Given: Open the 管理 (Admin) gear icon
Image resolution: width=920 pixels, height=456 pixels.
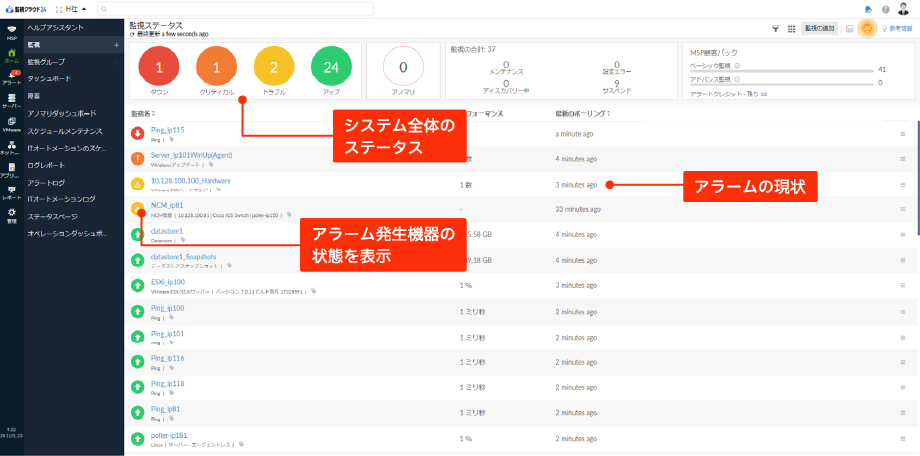Looking at the screenshot, I should click(11, 215).
